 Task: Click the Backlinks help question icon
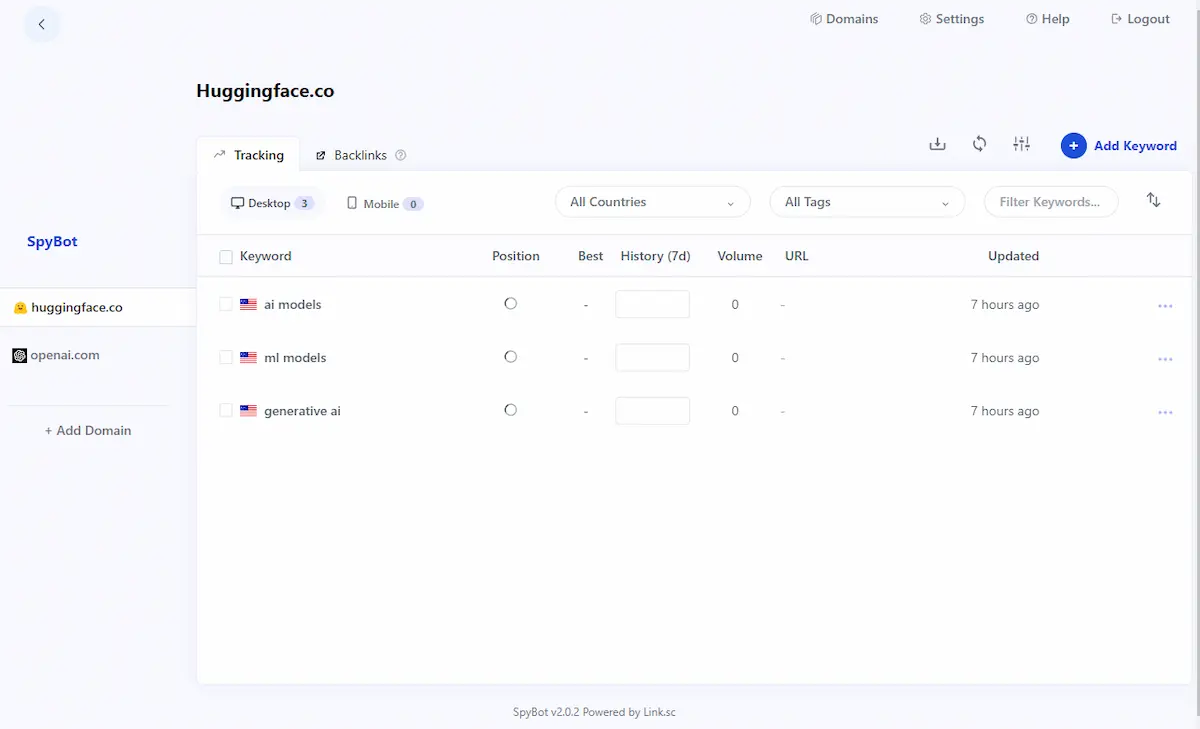tap(401, 156)
